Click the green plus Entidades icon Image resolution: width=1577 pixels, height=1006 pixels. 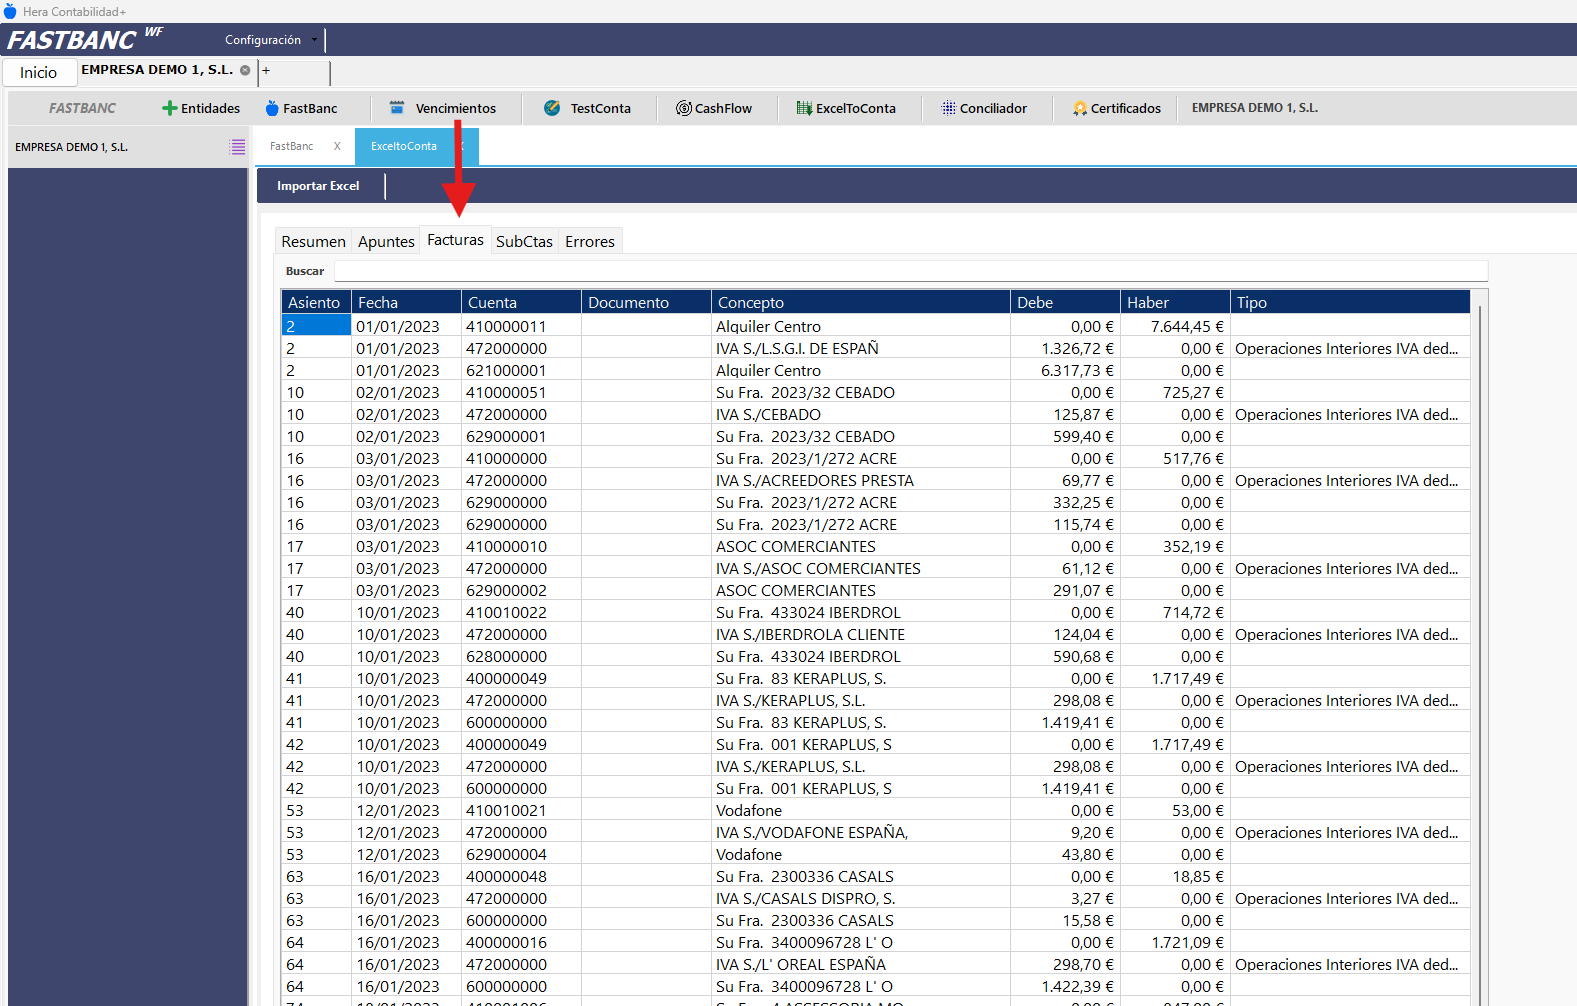[169, 108]
